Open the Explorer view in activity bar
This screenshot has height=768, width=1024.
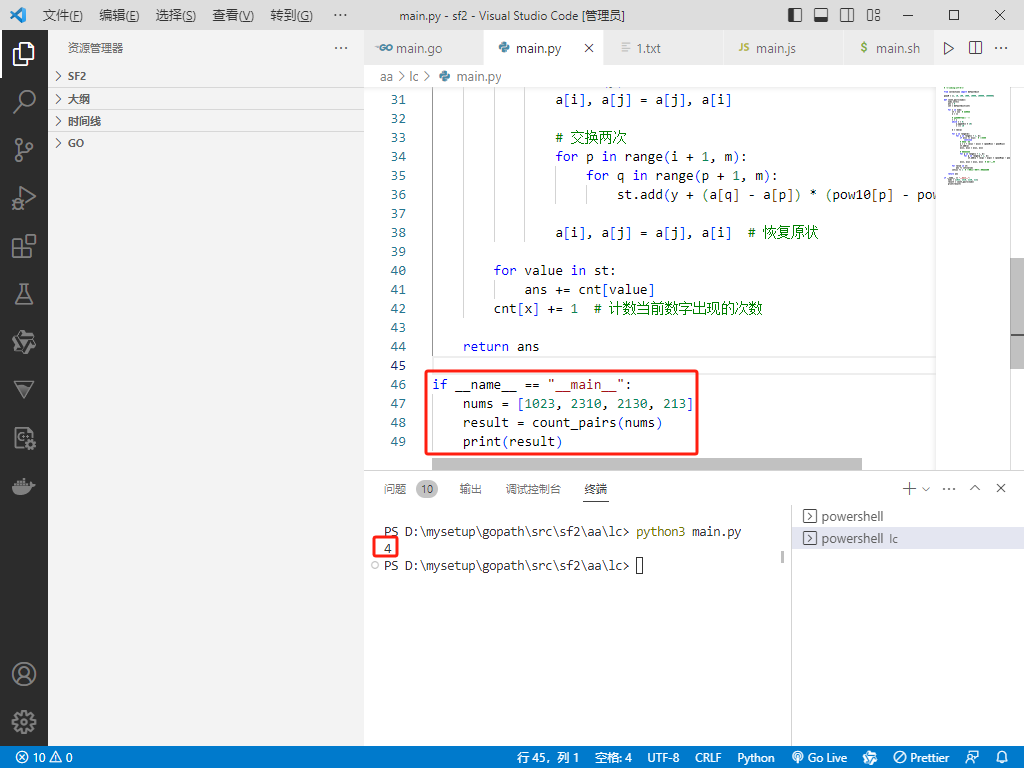point(24,54)
